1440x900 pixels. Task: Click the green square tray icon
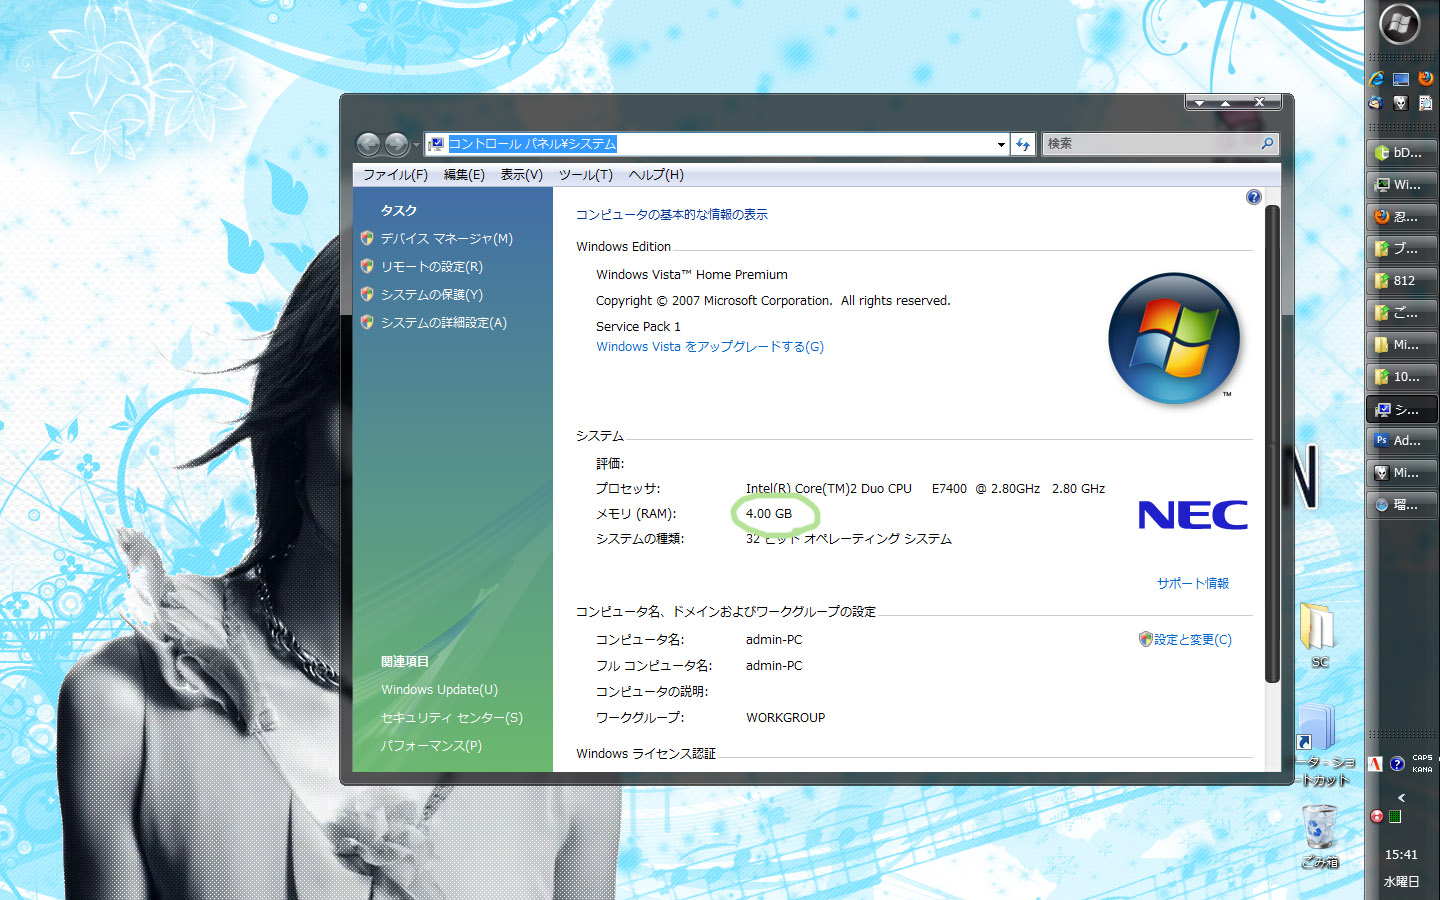1395,817
